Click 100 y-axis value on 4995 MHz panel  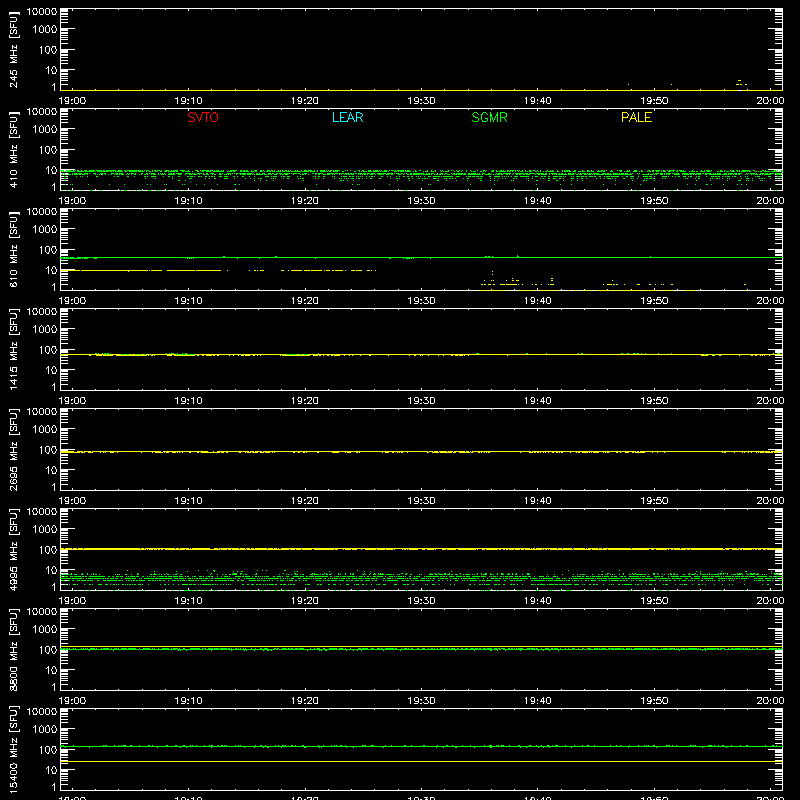[48, 550]
